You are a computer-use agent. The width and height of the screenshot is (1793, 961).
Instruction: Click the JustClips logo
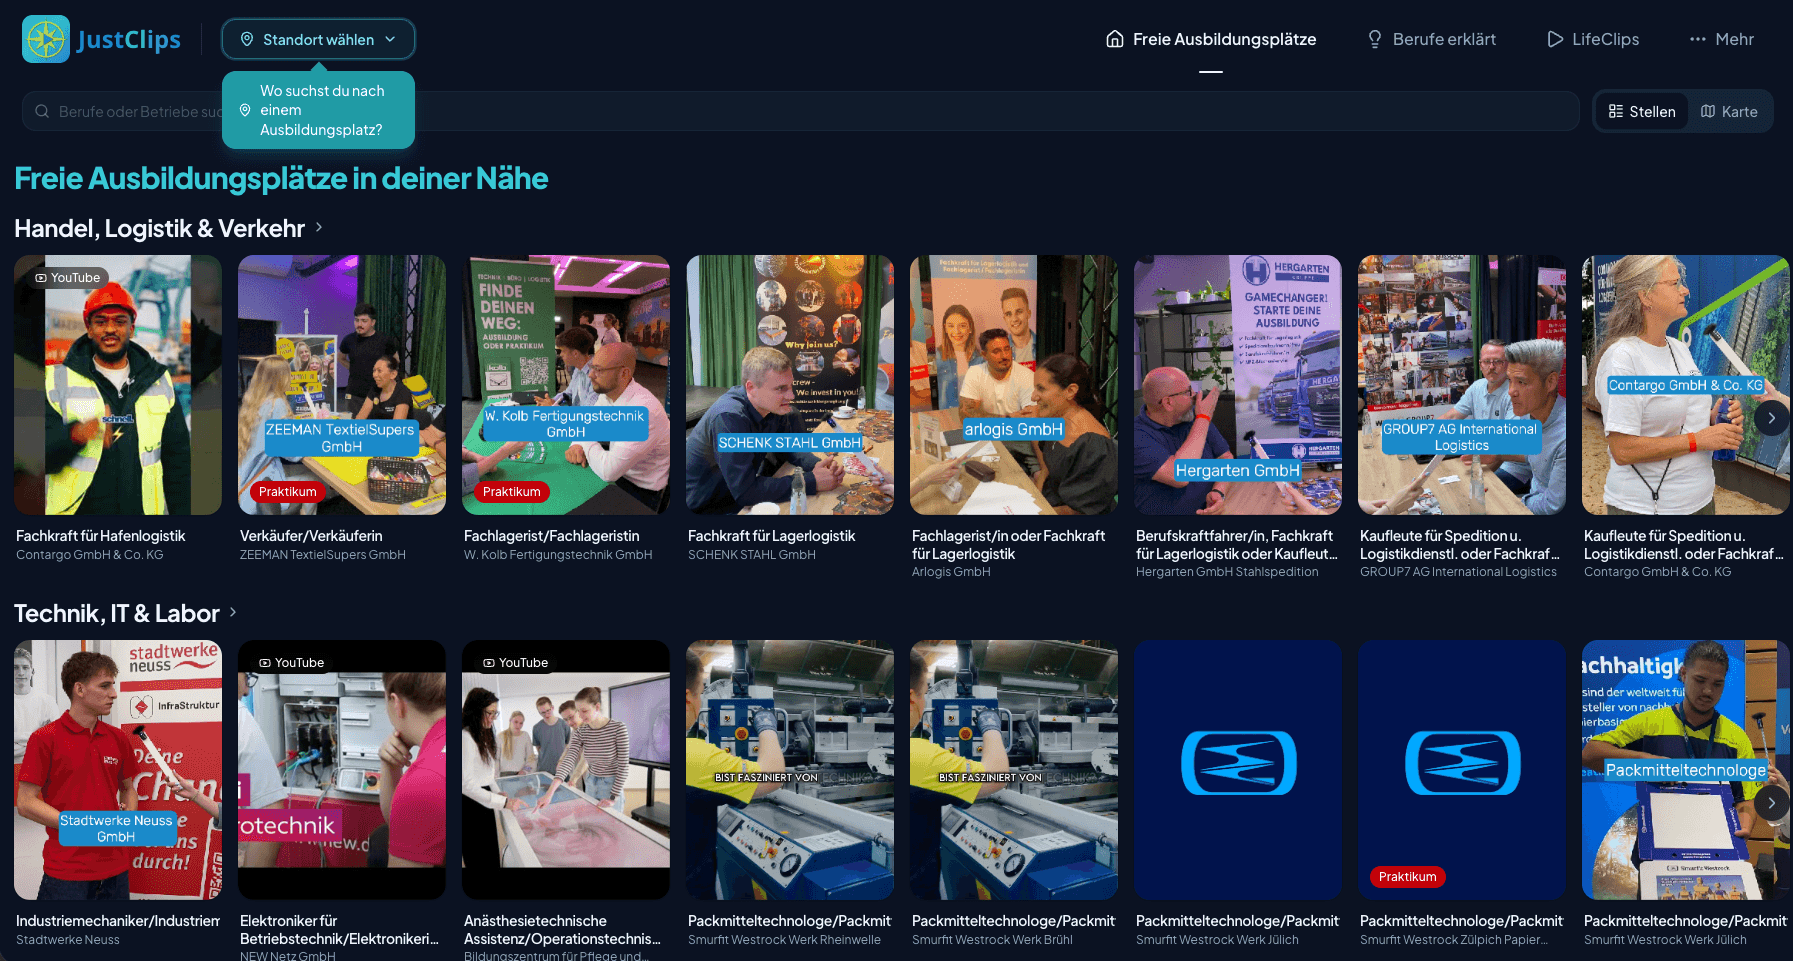pyautogui.click(x=101, y=39)
